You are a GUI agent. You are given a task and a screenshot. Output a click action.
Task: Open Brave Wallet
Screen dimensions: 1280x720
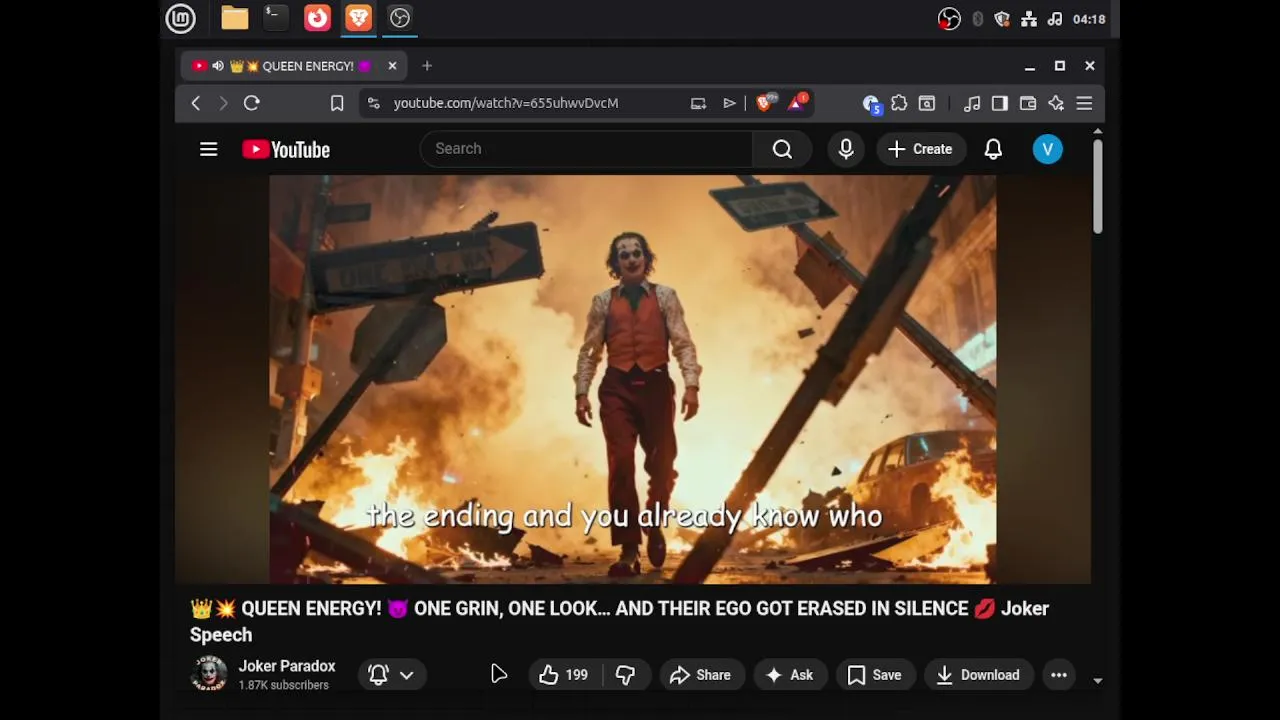tap(1028, 103)
